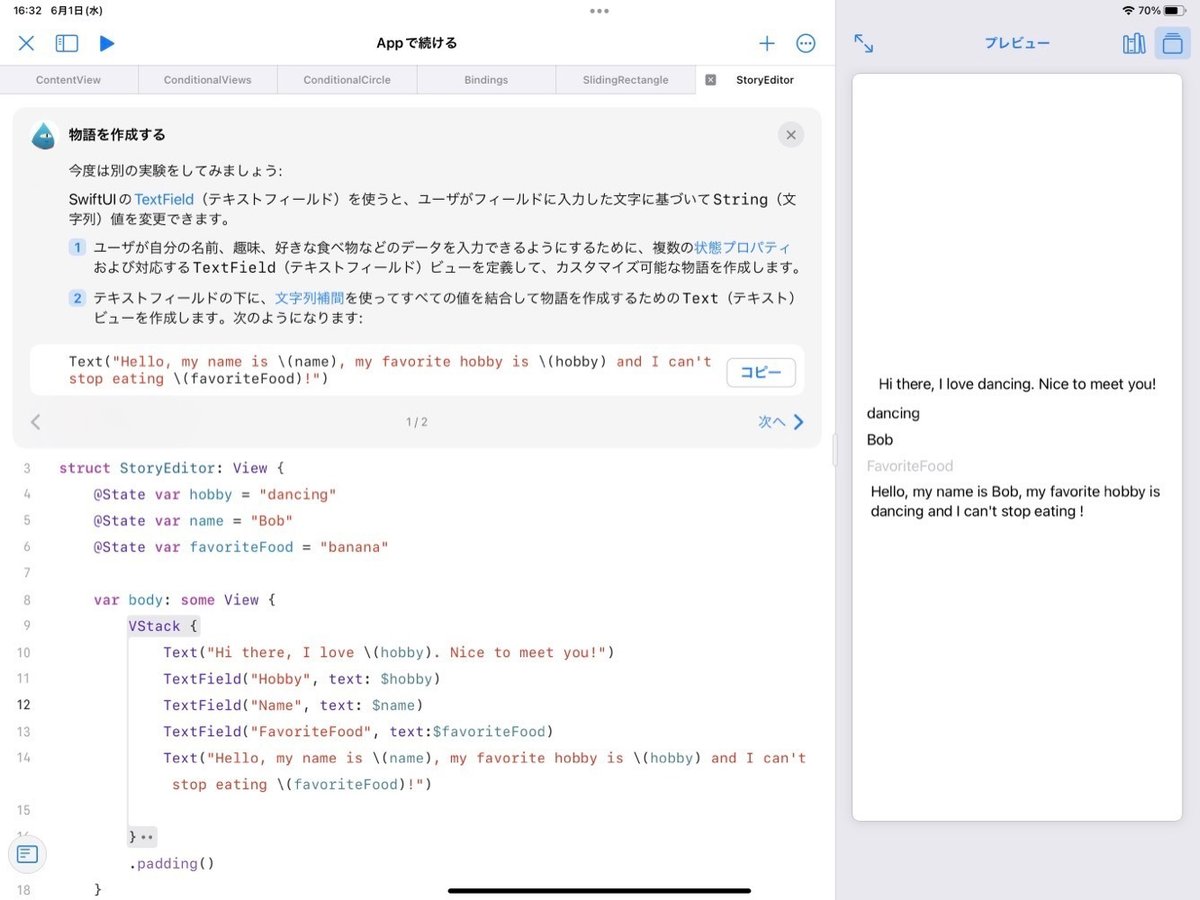Tap the 16:32 clock in status bar
1200x900 pixels.
27,10
